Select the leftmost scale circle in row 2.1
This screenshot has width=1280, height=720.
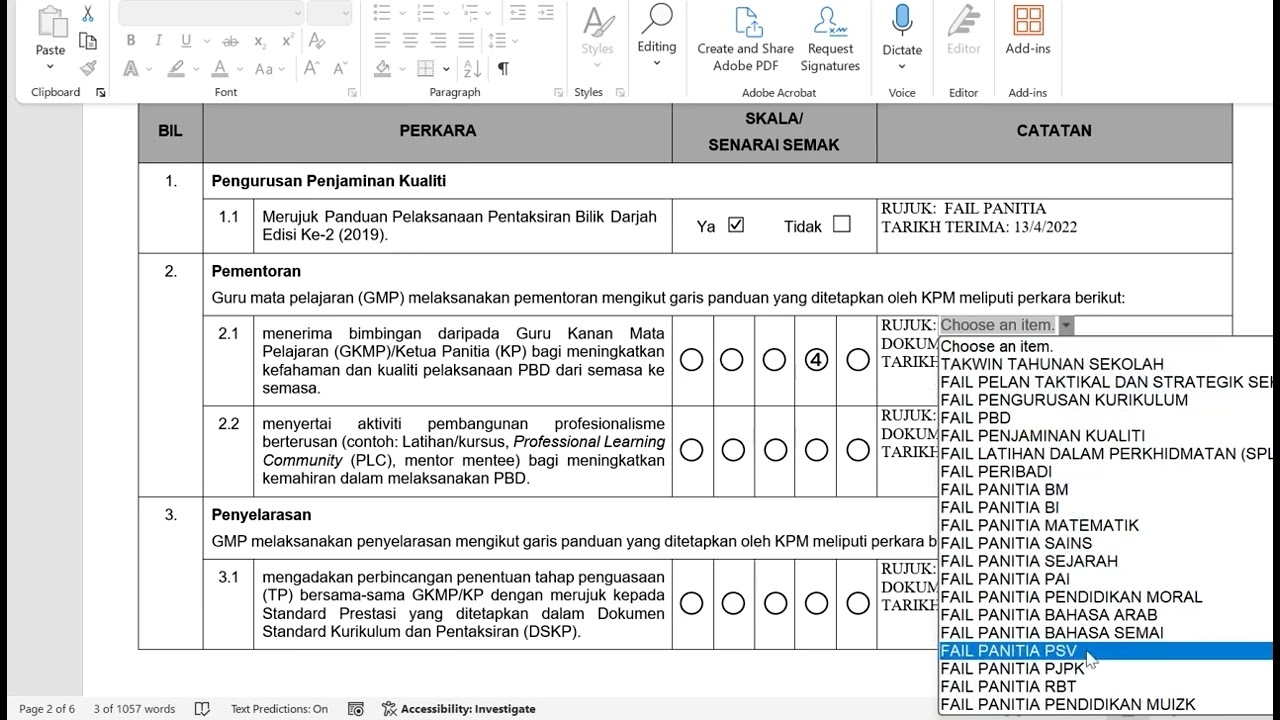[x=691, y=360]
